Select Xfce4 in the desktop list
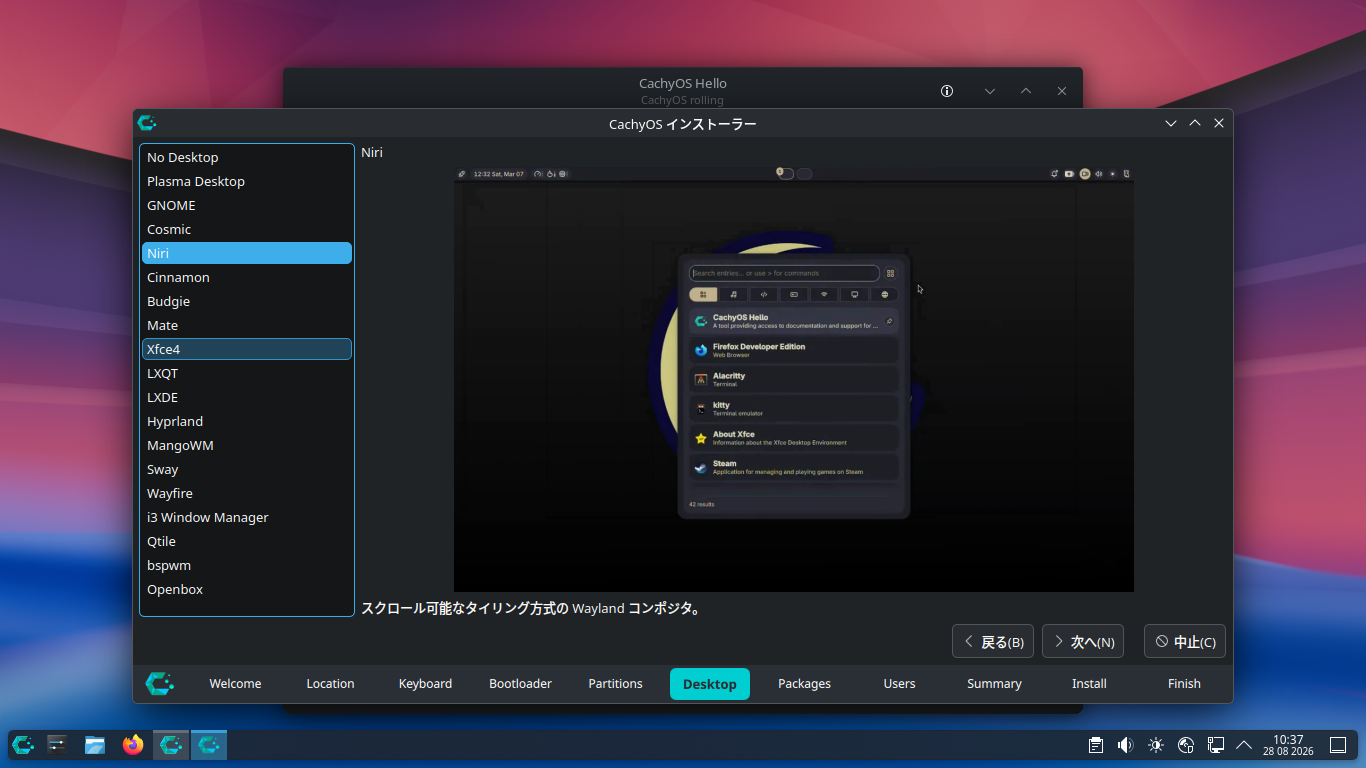Viewport: 1366px width, 768px height. tap(247, 349)
